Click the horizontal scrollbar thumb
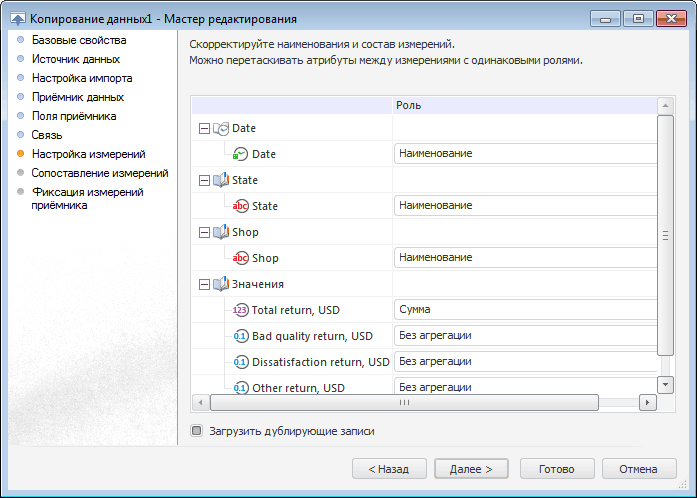The width and height of the screenshot is (697, 498). 404,402
